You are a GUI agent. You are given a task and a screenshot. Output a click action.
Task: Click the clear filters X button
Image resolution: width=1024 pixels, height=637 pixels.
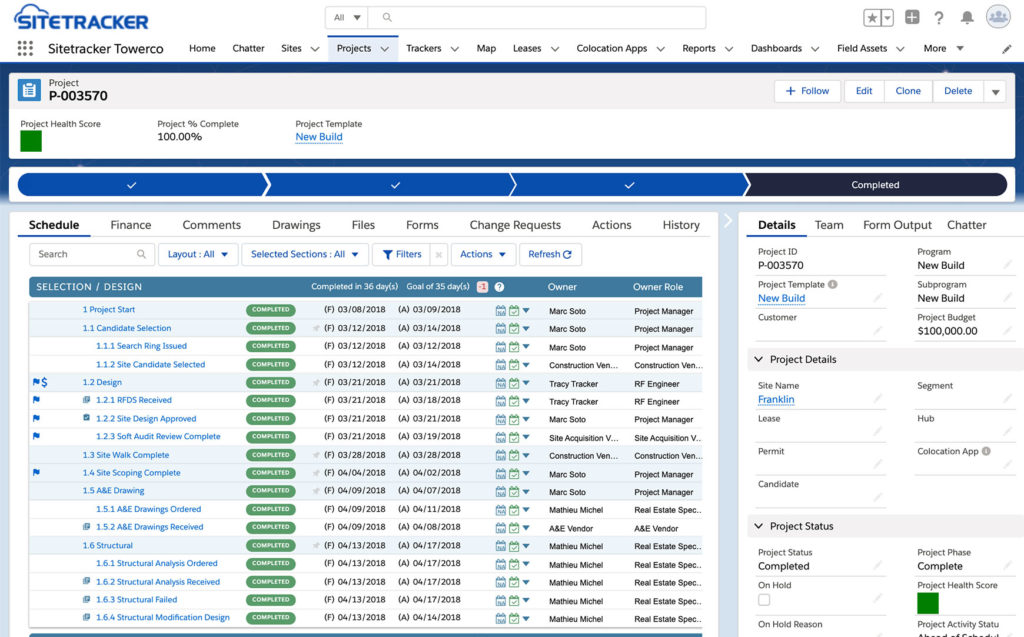tap(439, 254)
